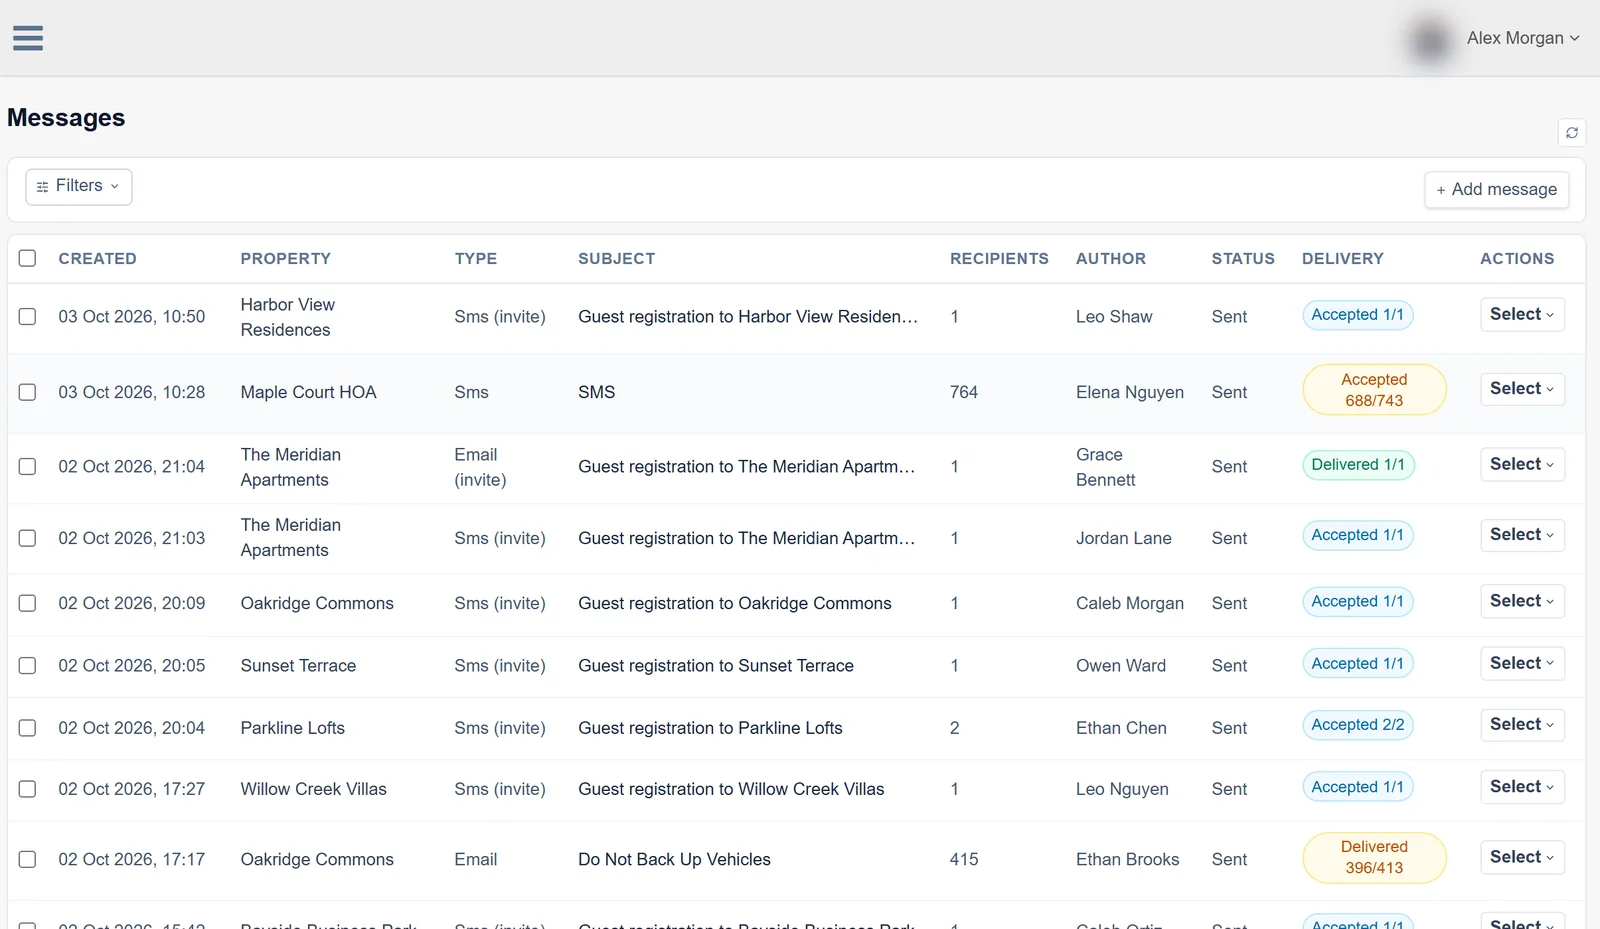Click the Delivered 1/1 delivery badge
Image resolution: width=1600 pixels, height=929 pixels.
[x=1358, y=465]
